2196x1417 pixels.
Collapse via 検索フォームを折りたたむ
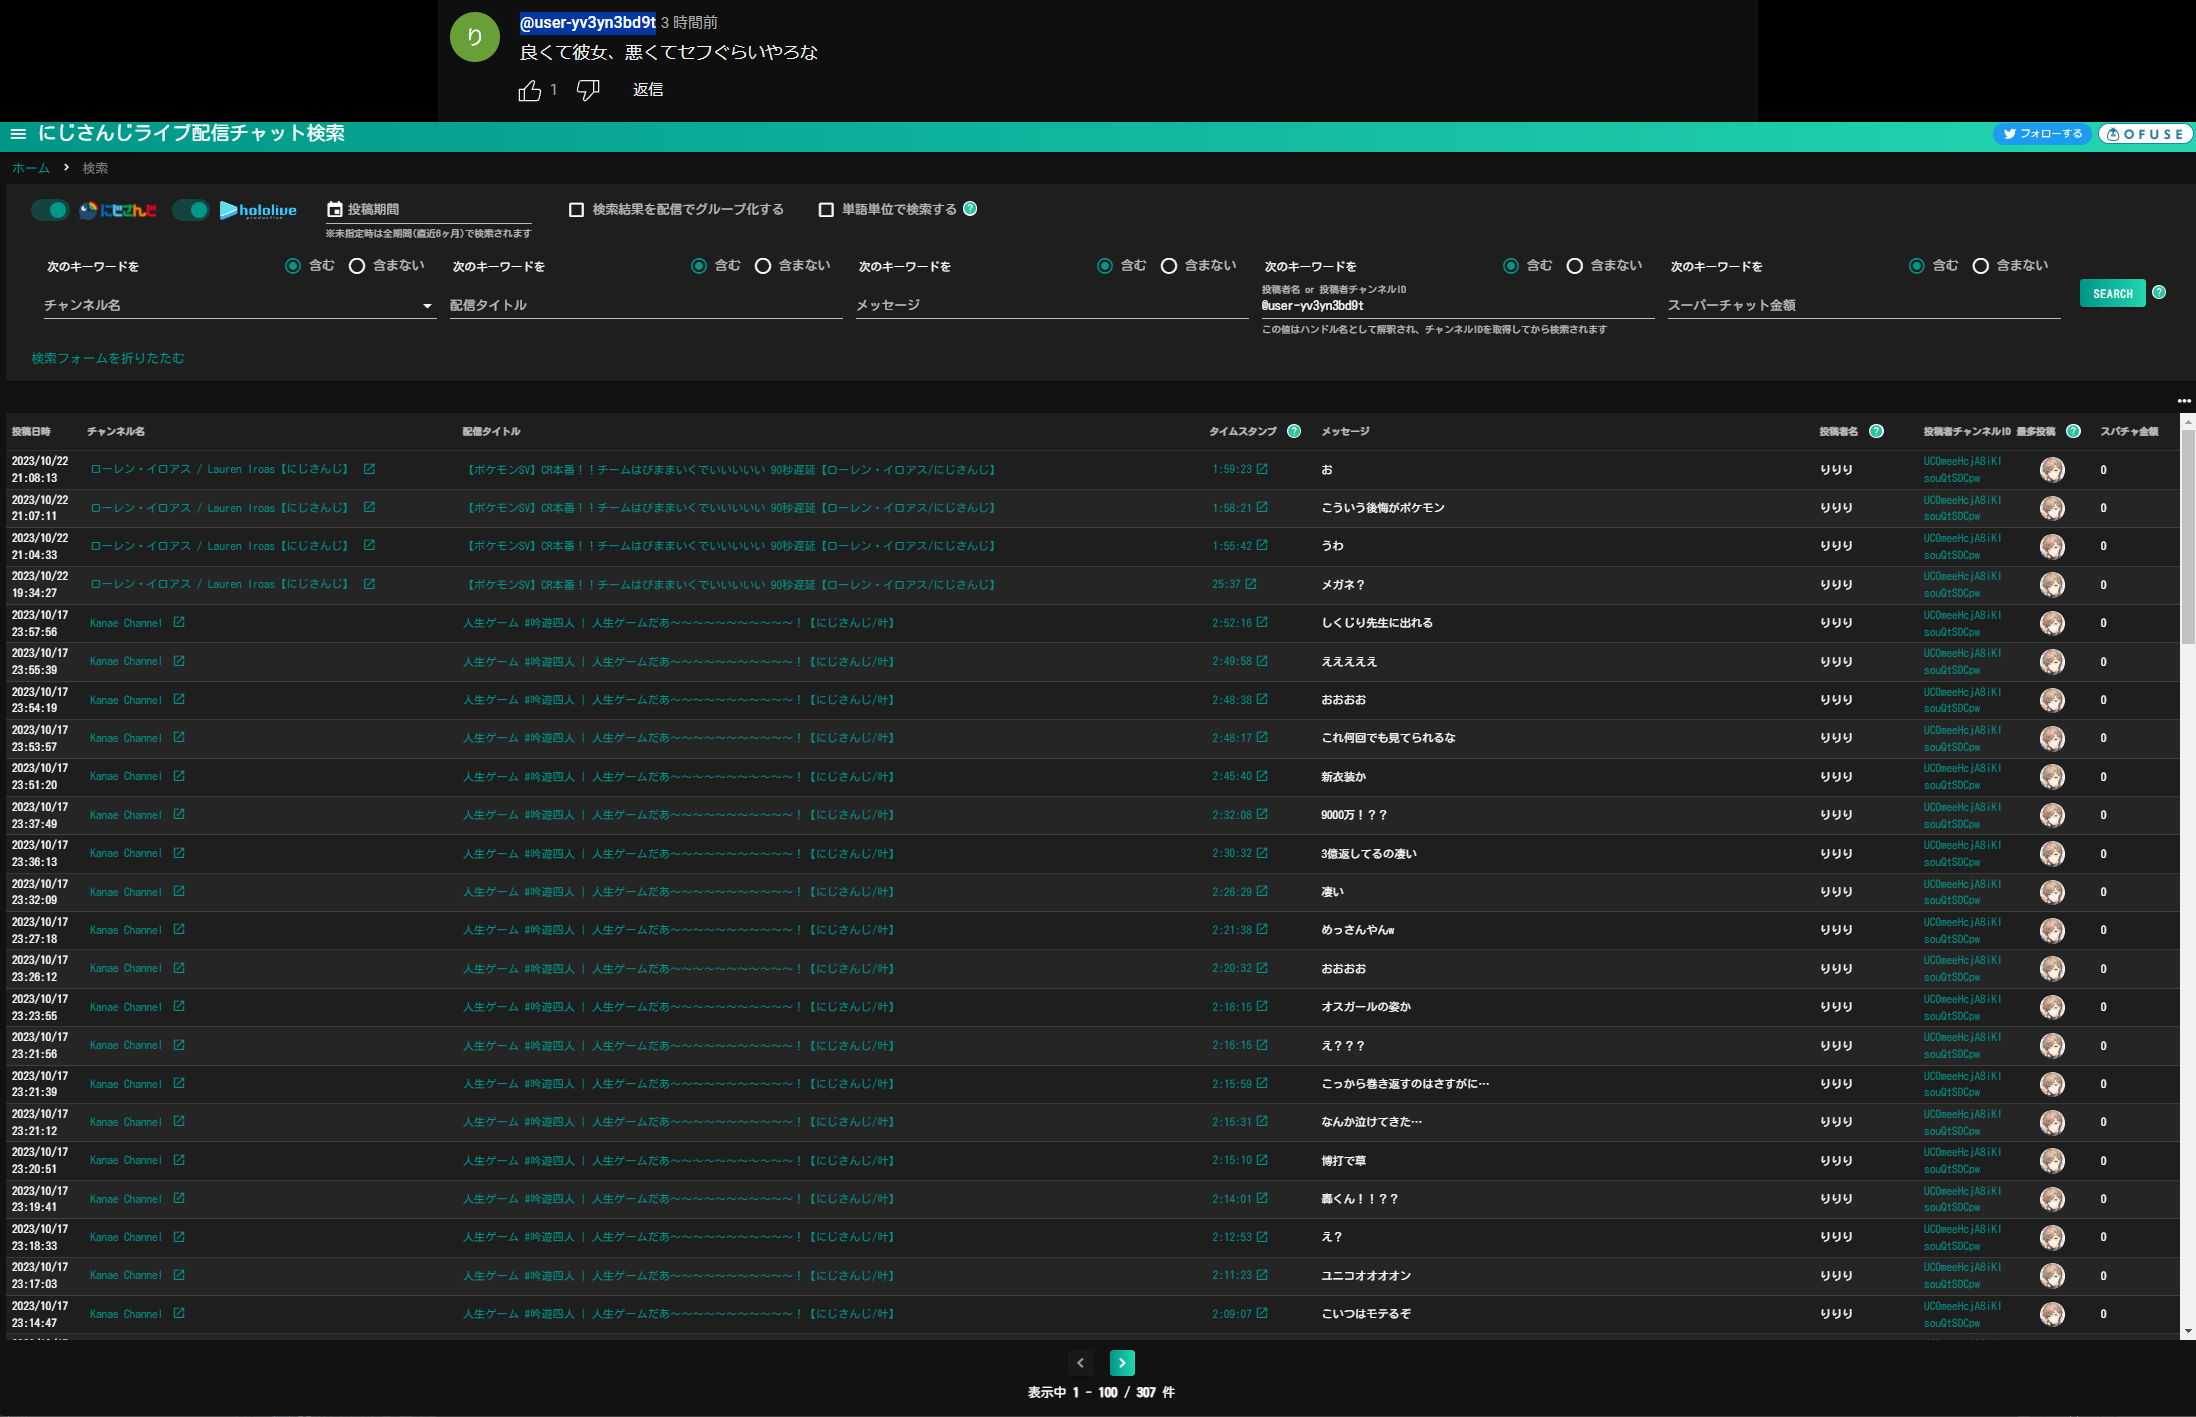108,358
